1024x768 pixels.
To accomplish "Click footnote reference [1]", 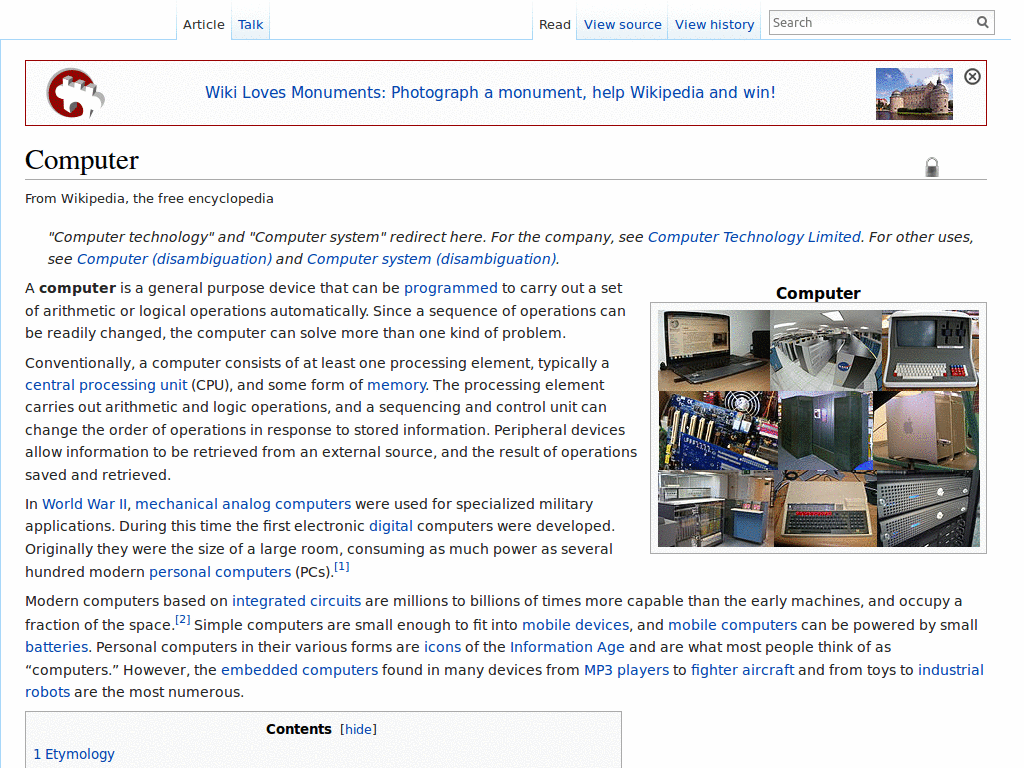I will tap(342, 566).
